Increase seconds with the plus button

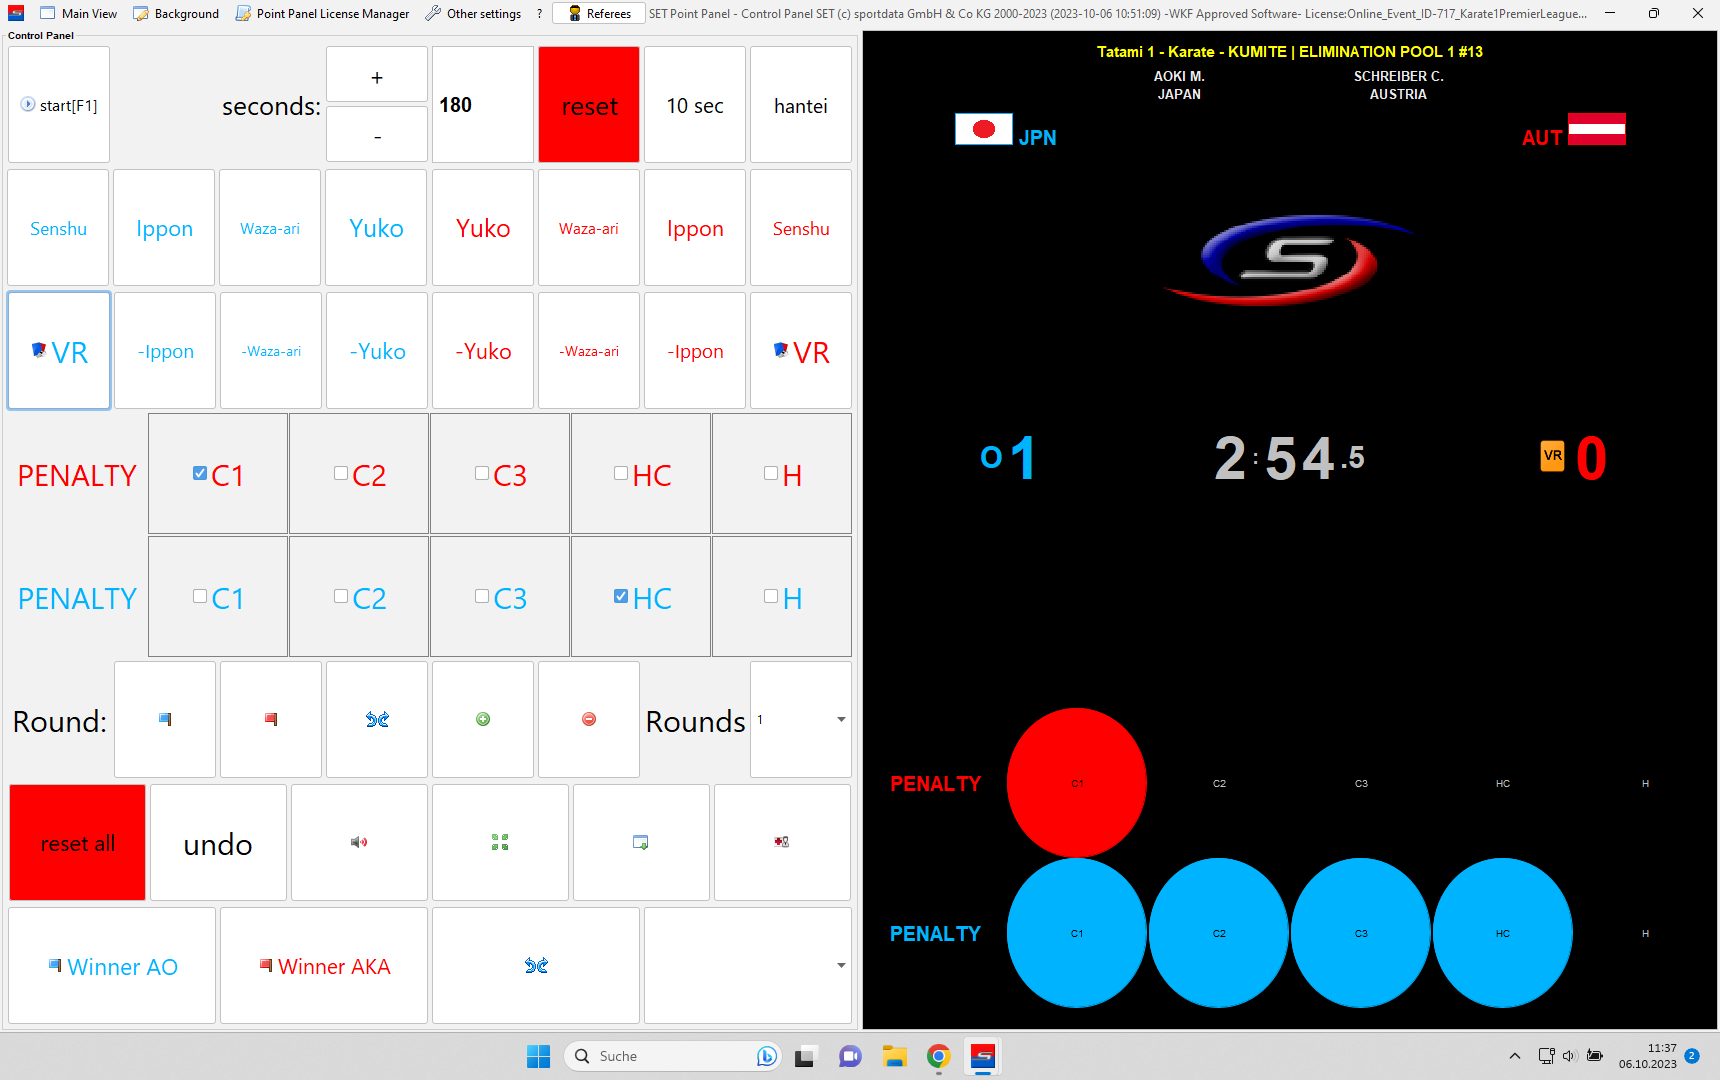tap(377, 75)
